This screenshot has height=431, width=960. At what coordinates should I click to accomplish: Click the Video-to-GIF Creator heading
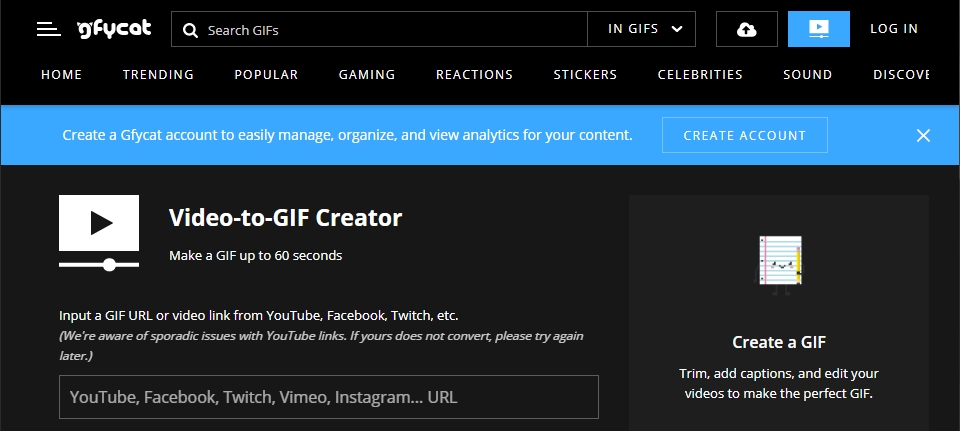(x=285, y=218)
